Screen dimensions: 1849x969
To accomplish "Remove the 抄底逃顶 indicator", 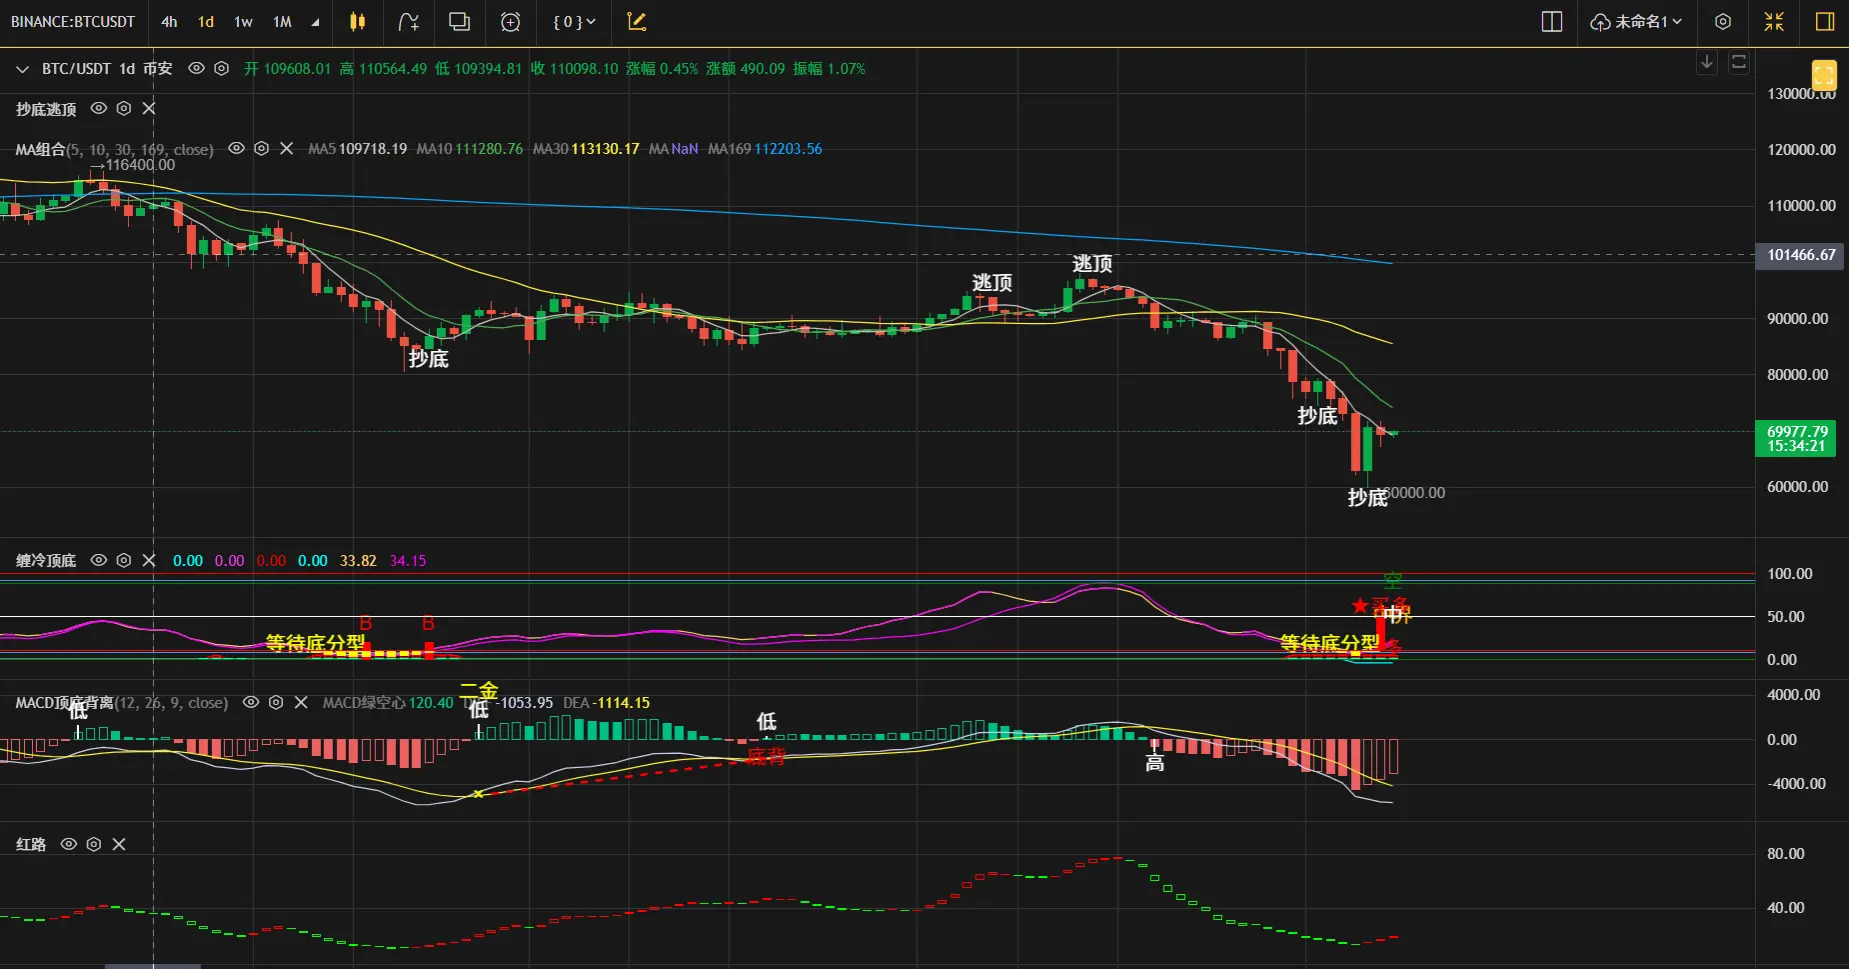I will pyautogui.click(x=149, y=108).
